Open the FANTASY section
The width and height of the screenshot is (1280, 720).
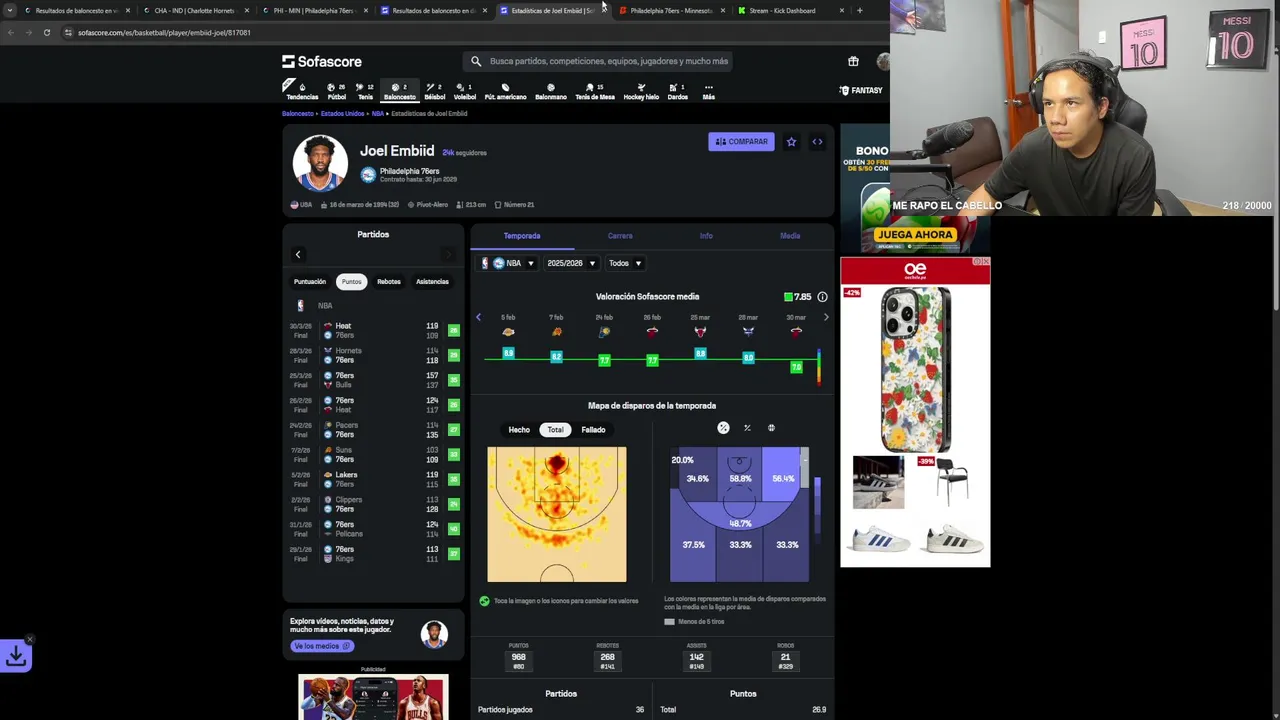[861, 90]
